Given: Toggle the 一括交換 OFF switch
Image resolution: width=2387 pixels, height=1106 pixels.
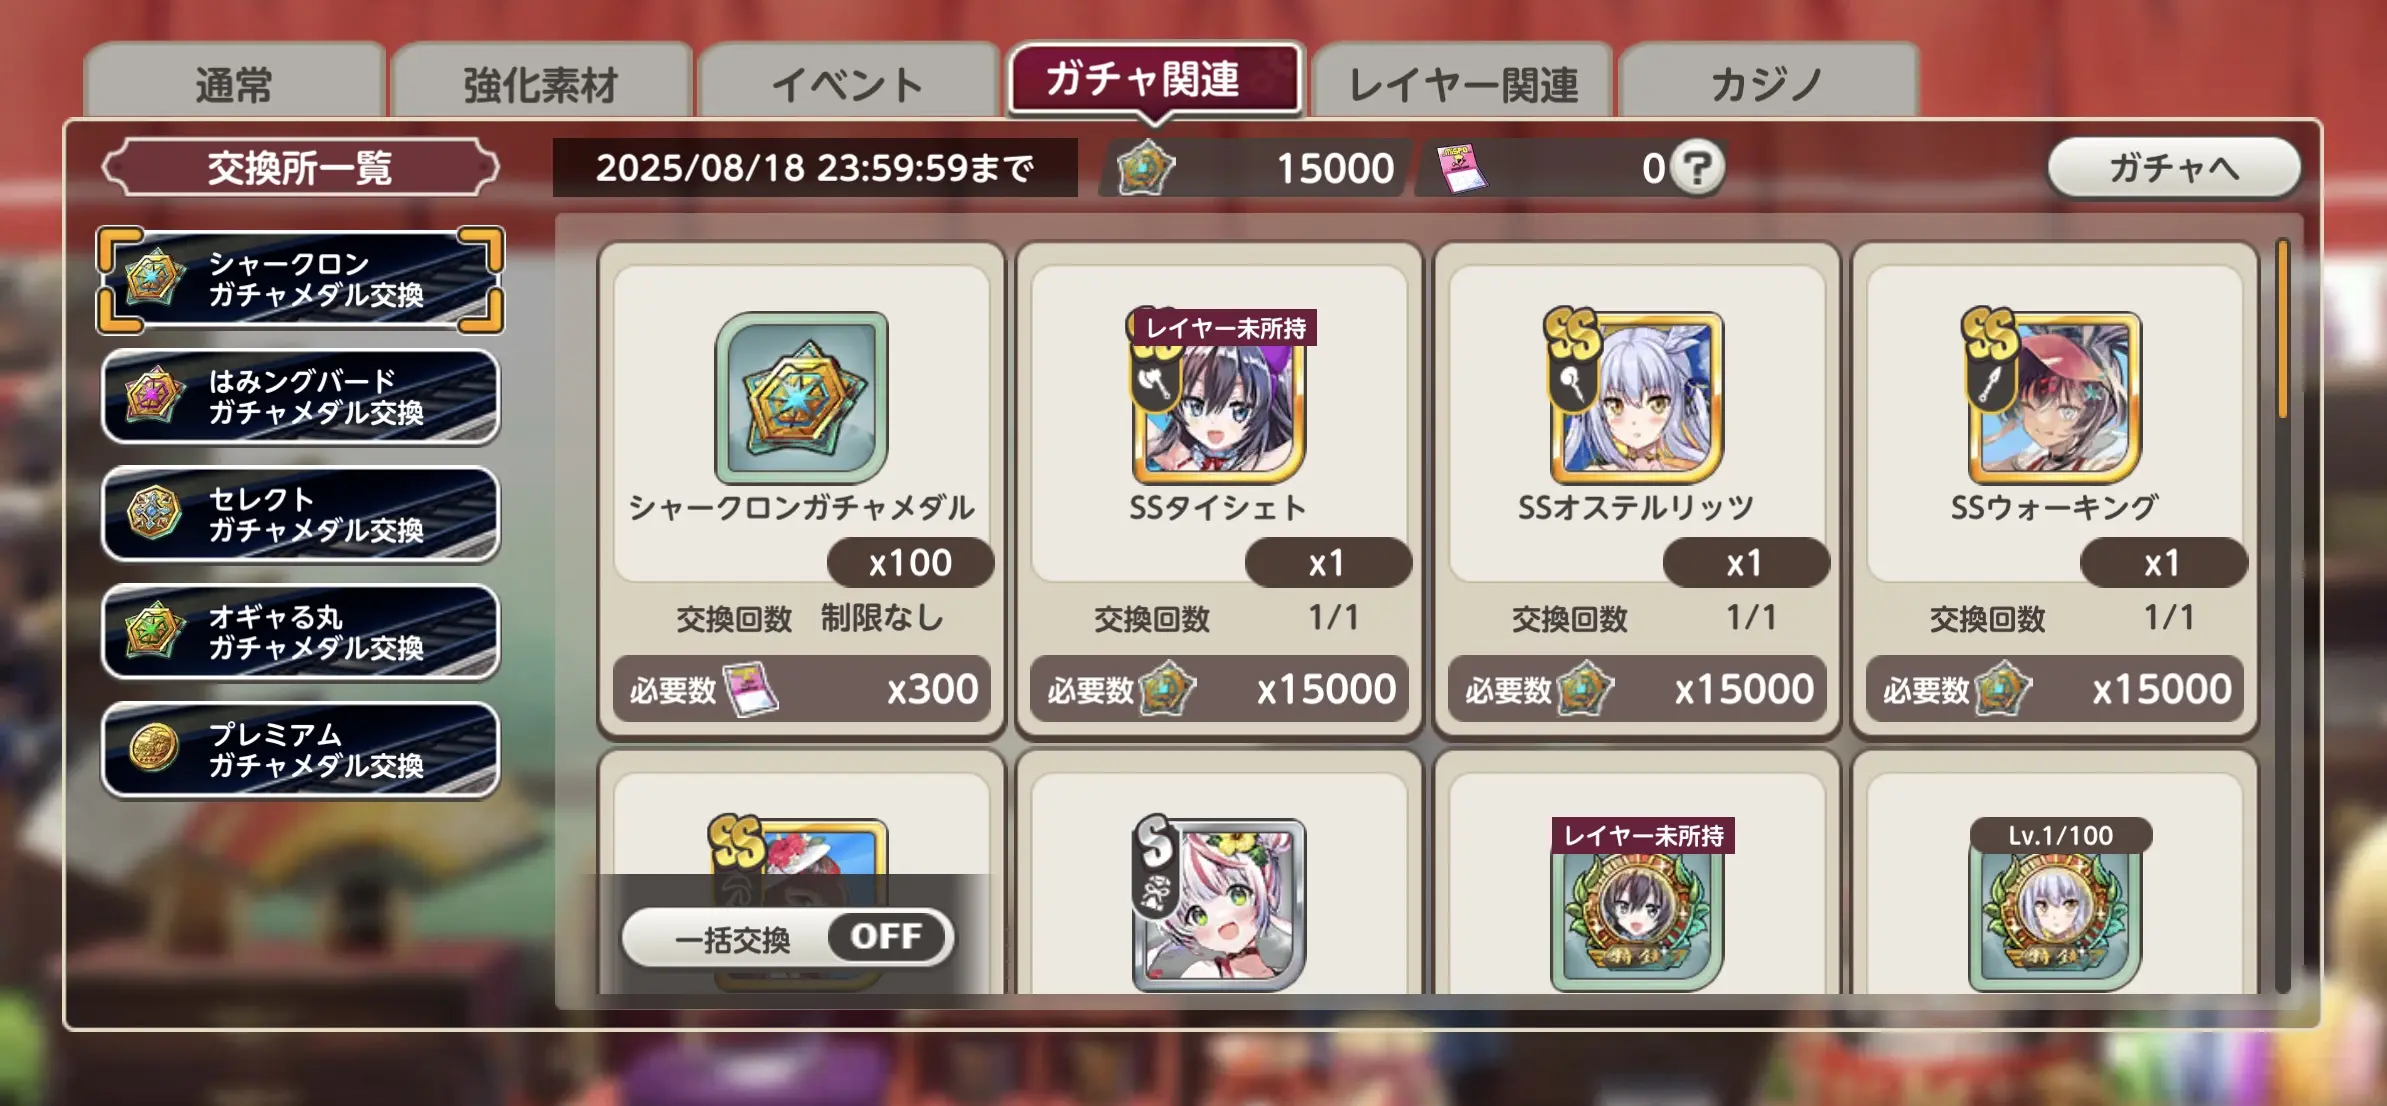Looking at the screenshot, I should [788, 938].
